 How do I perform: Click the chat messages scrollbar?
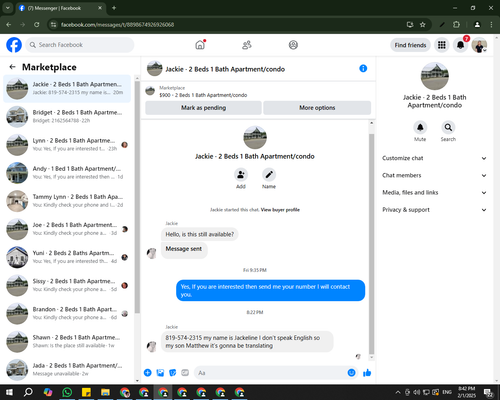372,244
